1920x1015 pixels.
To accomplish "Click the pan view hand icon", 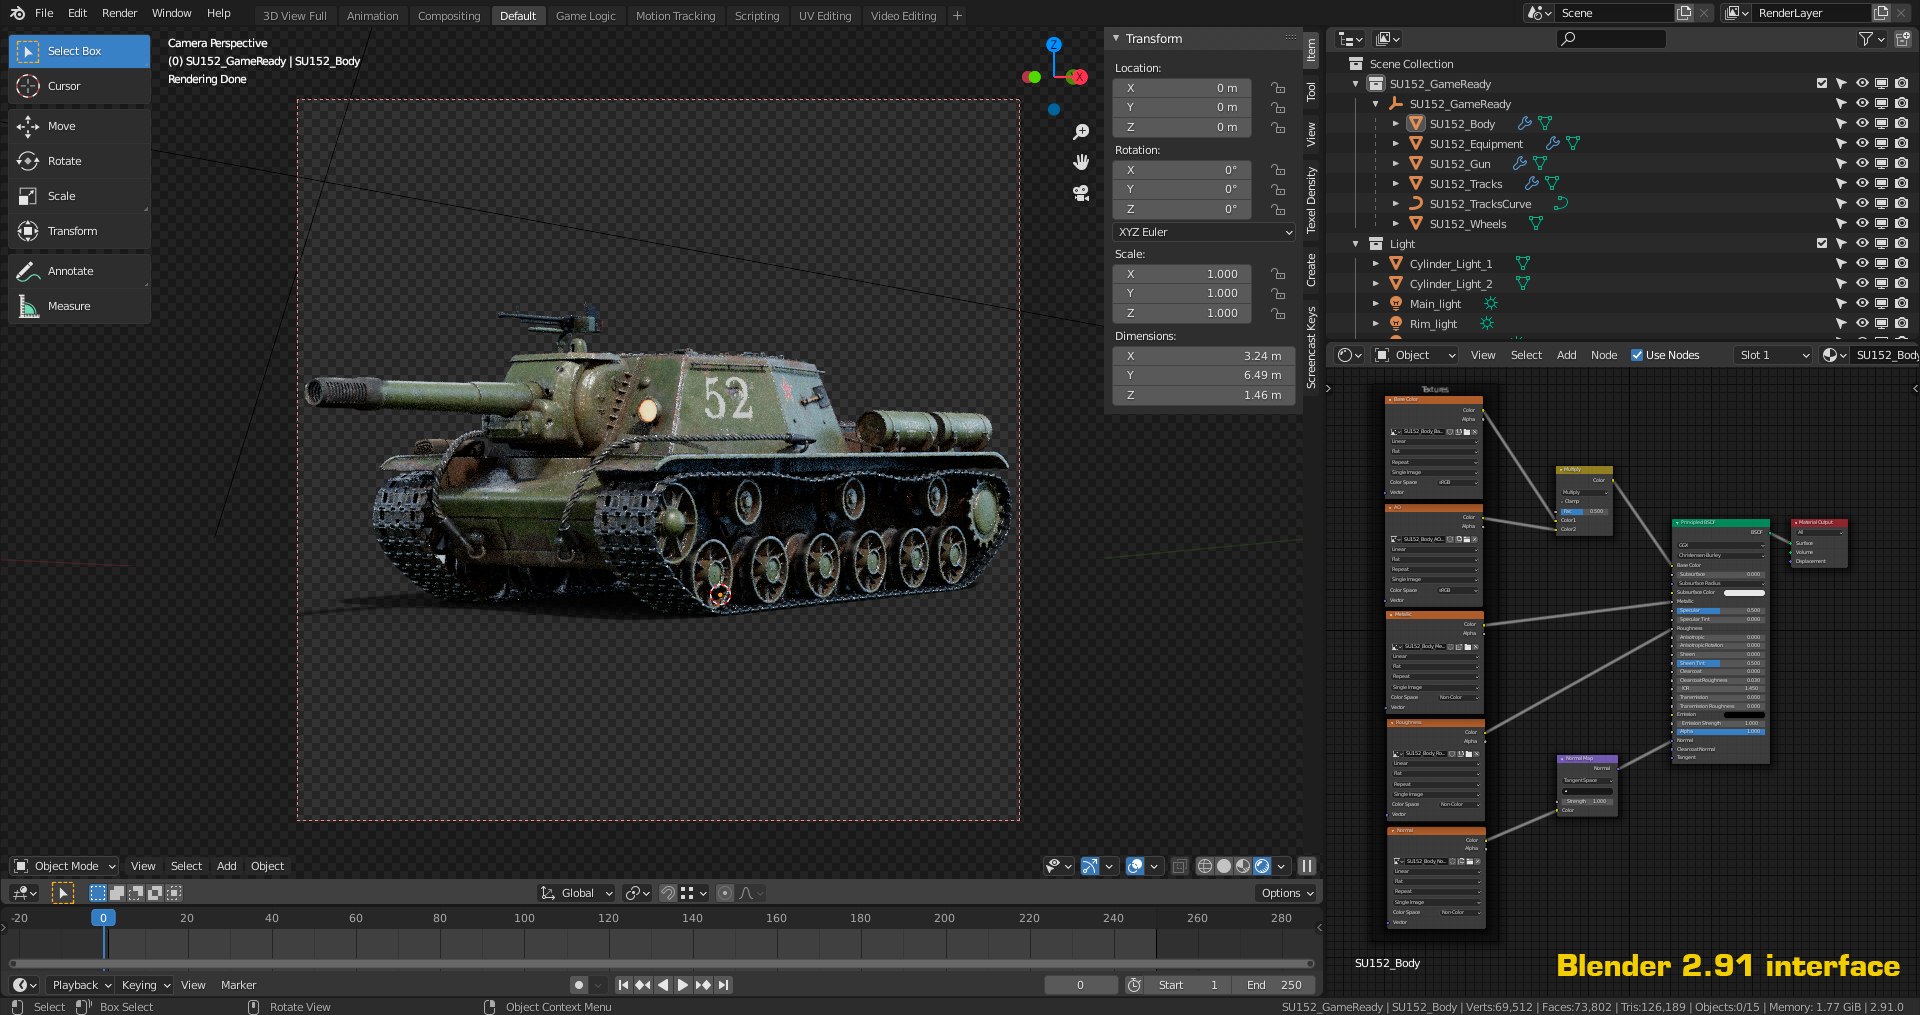I will (x=1081, y=162).
